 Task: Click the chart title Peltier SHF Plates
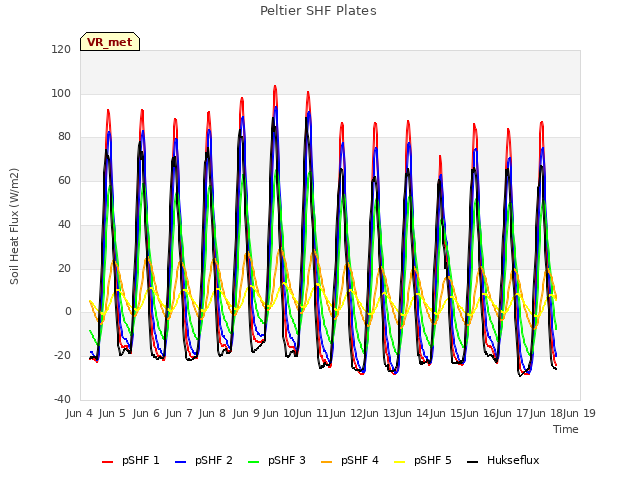tap(318, 11)
